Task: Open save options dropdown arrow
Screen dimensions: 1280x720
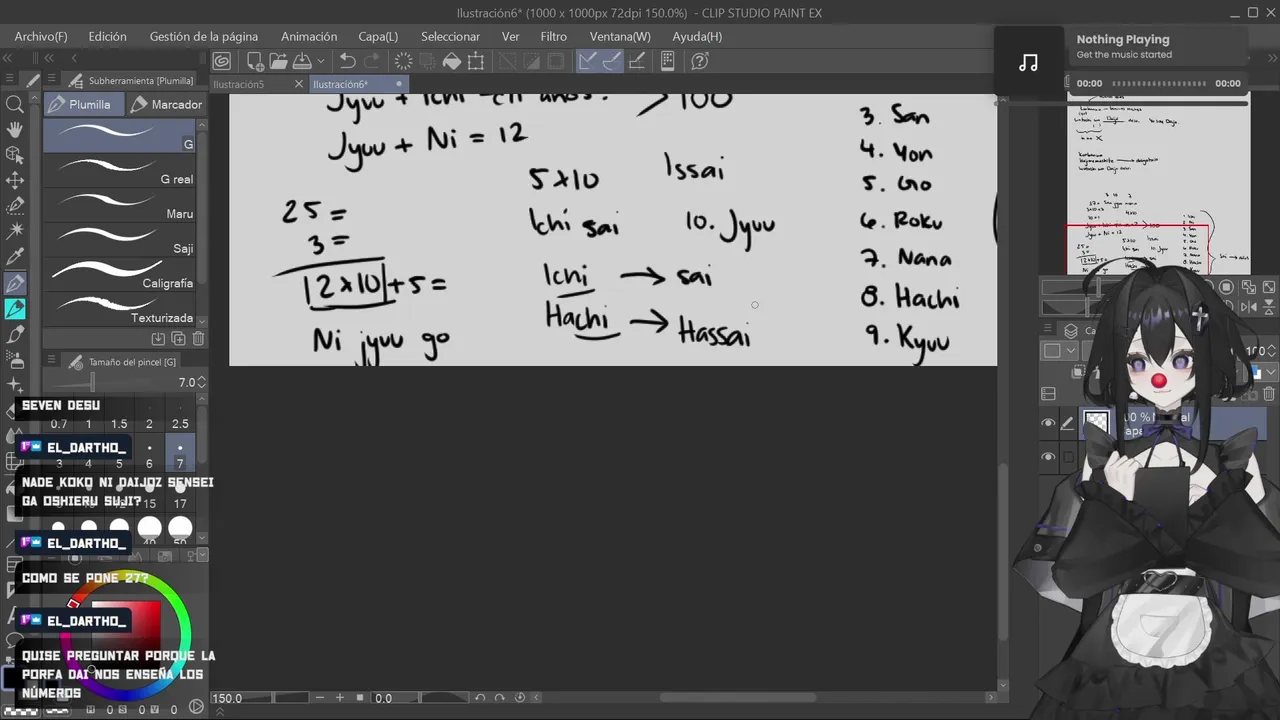Action: pyautogui.click(x=320, y=61)
